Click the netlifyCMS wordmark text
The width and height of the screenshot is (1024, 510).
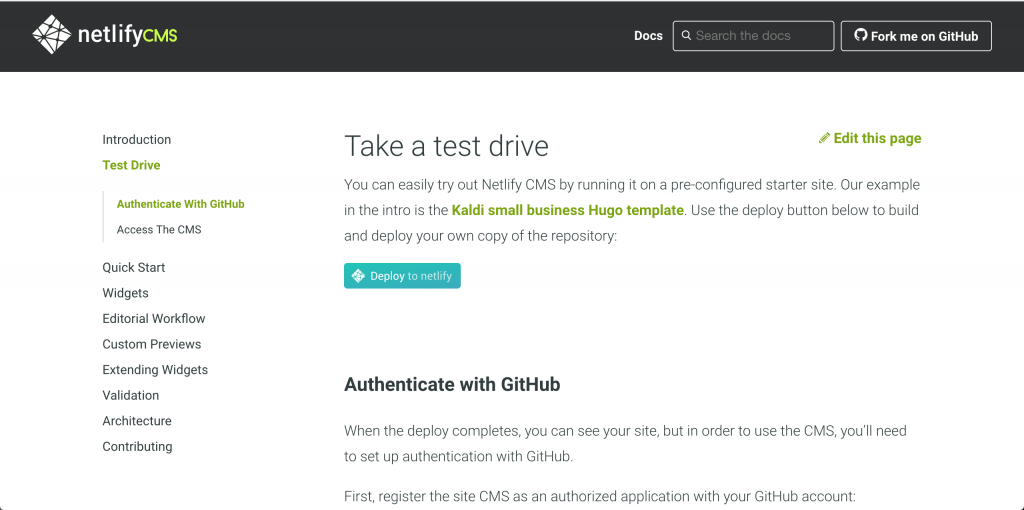point(127,35)
